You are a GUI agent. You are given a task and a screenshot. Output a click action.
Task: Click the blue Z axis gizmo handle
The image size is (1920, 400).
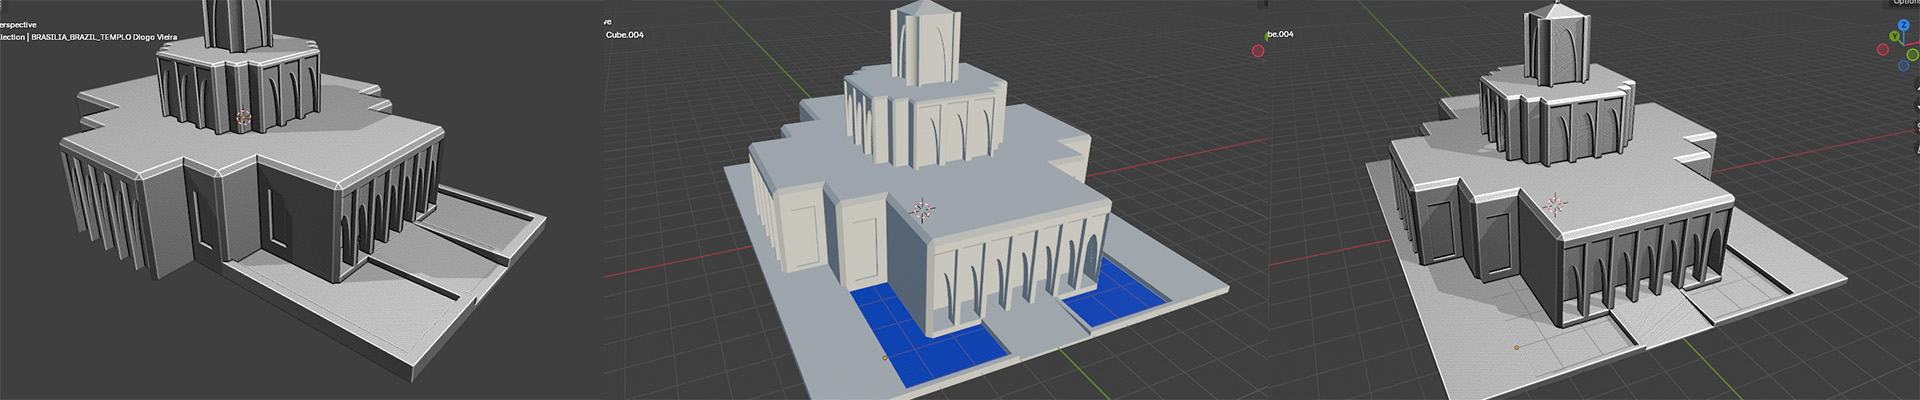coord(1903,25)
